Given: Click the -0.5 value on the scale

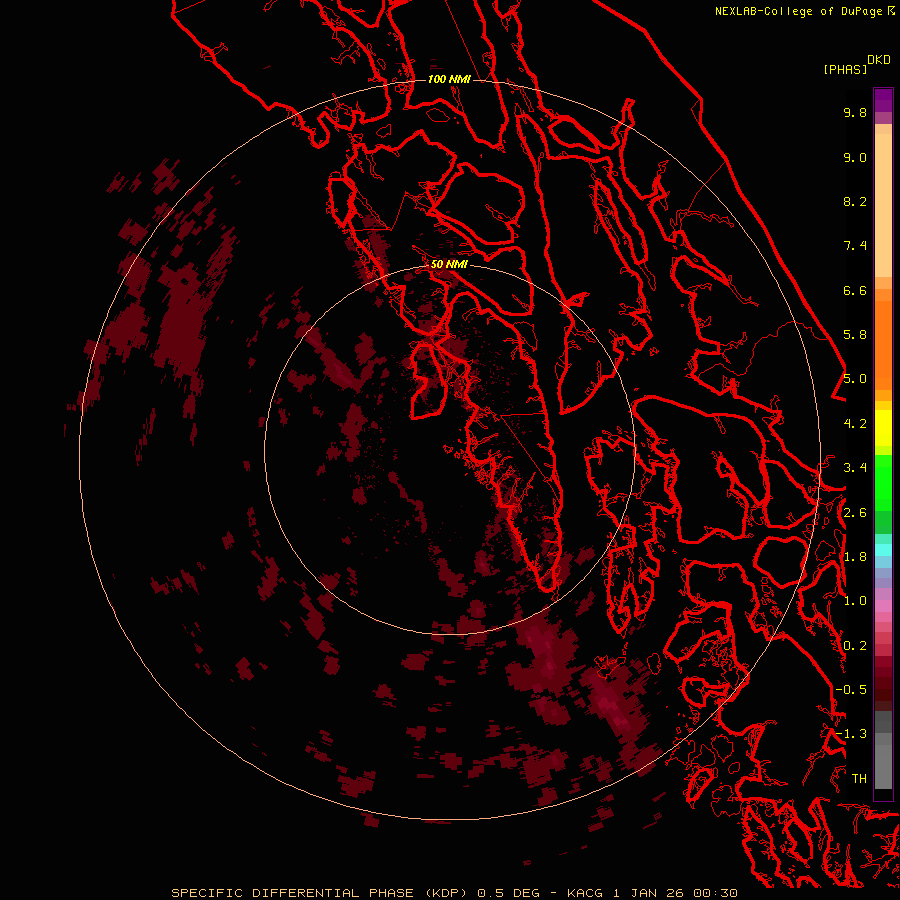Looking at the screenshot, I should pos(851,690).
